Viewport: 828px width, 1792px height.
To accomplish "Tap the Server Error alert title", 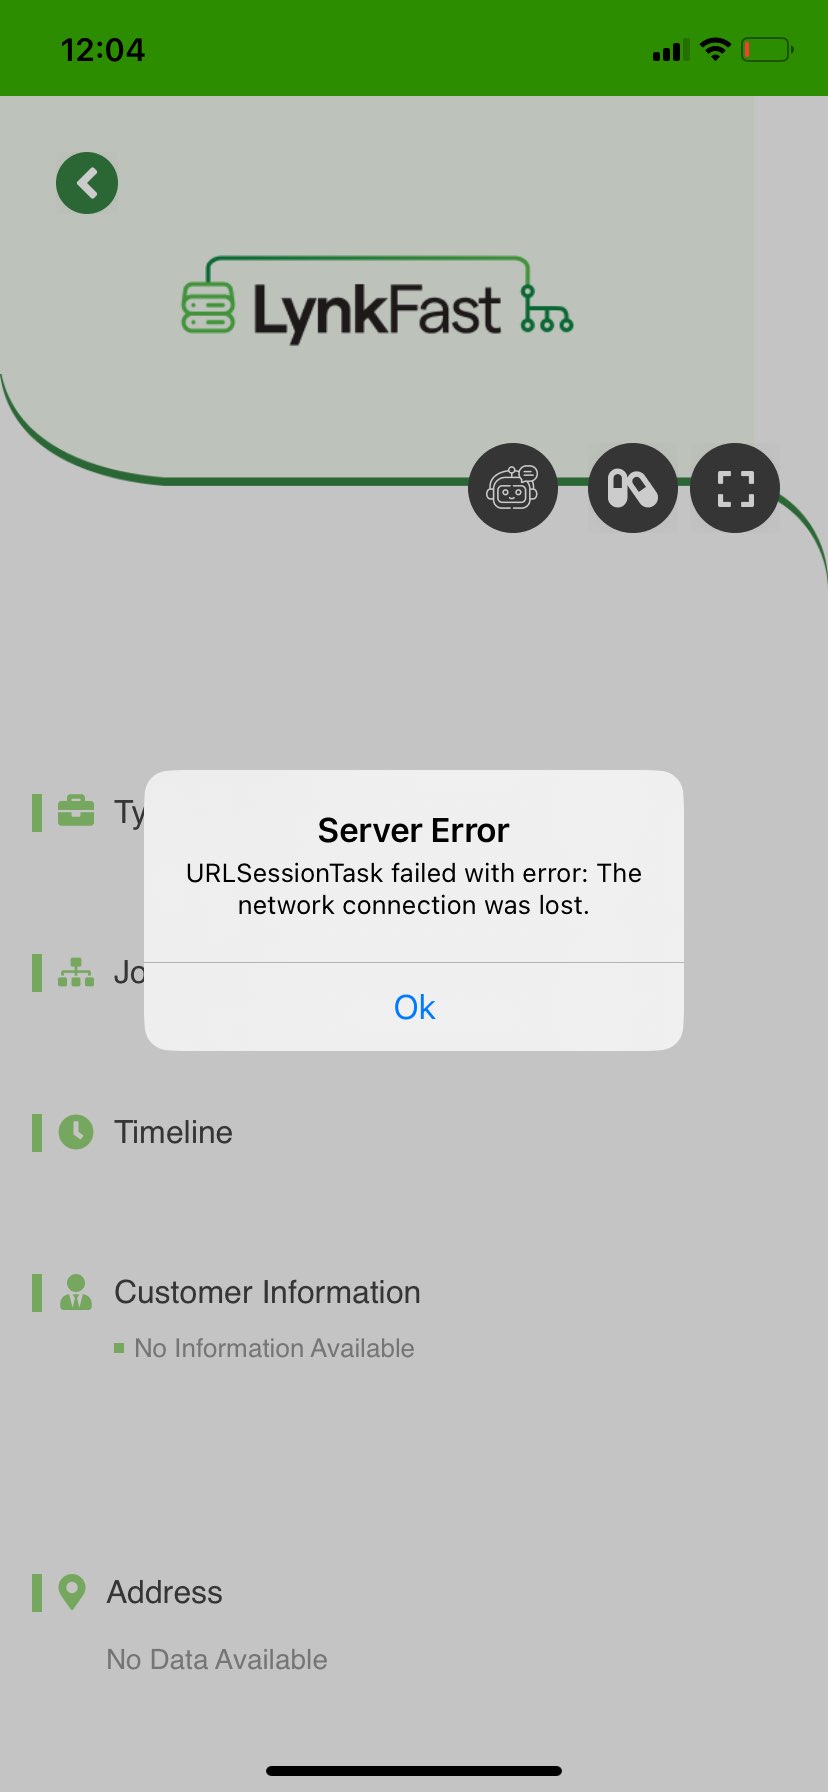I will (x=414, y=830).
